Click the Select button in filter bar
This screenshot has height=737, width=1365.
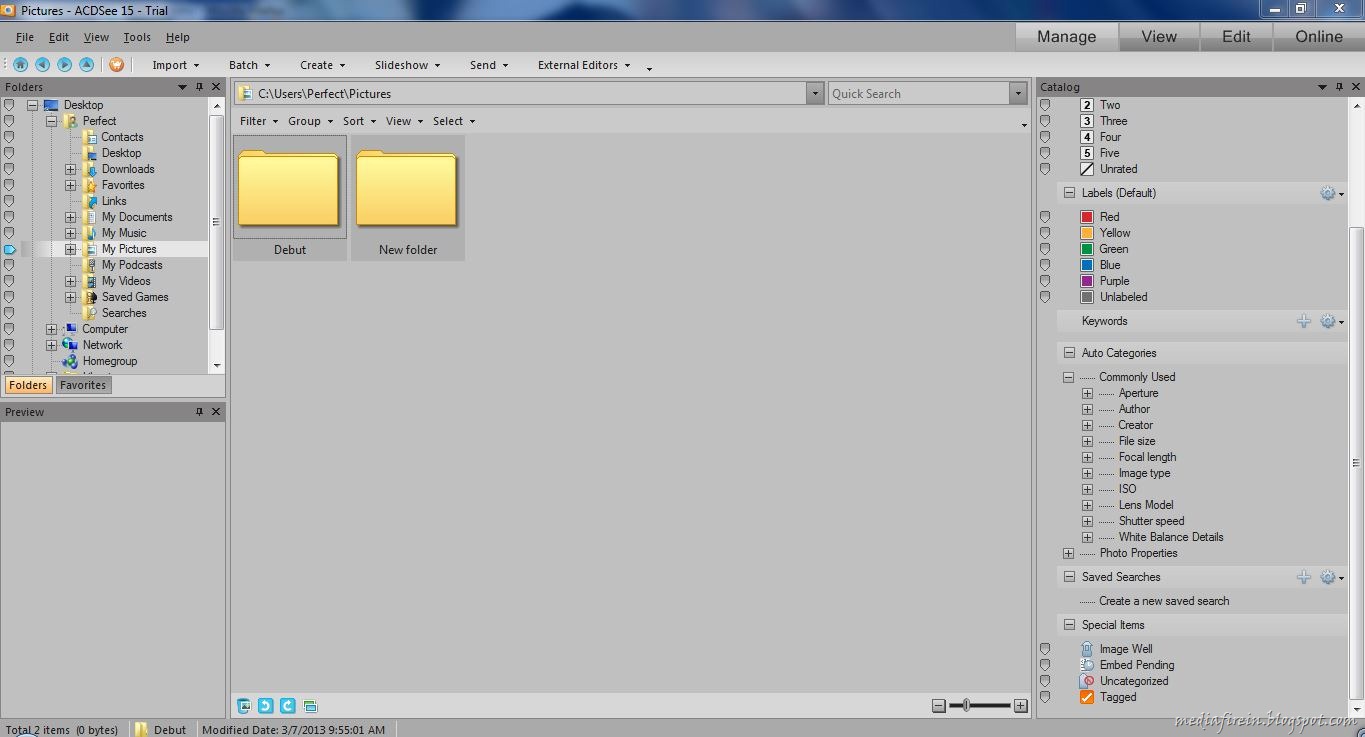click(x=454, y=121)
